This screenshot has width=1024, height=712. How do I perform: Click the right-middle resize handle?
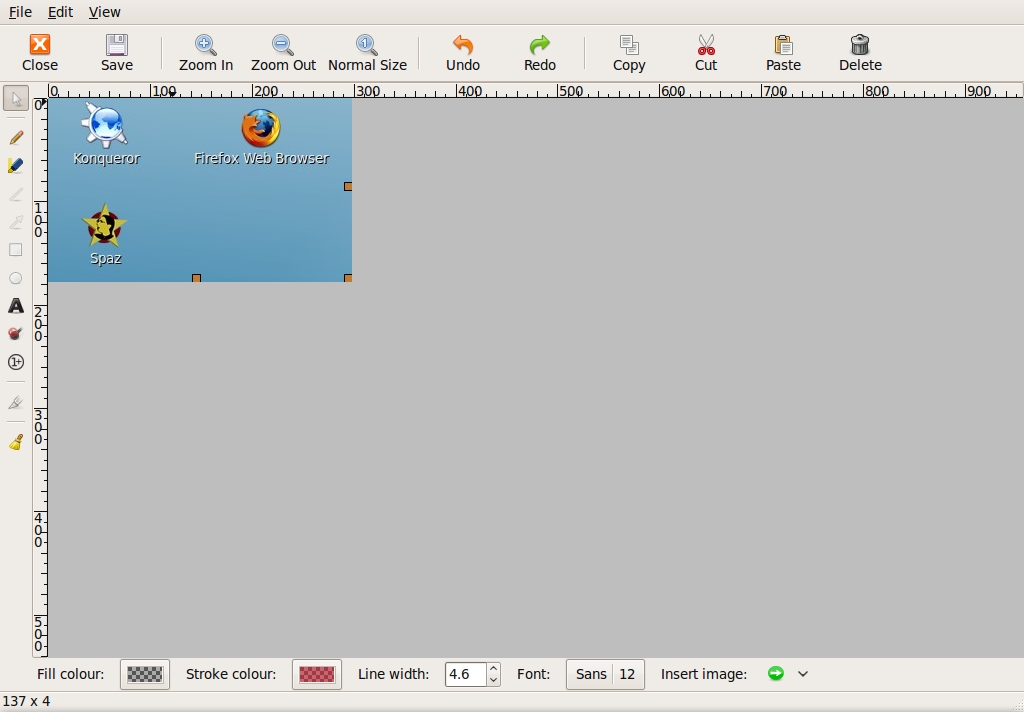[348, 187]
